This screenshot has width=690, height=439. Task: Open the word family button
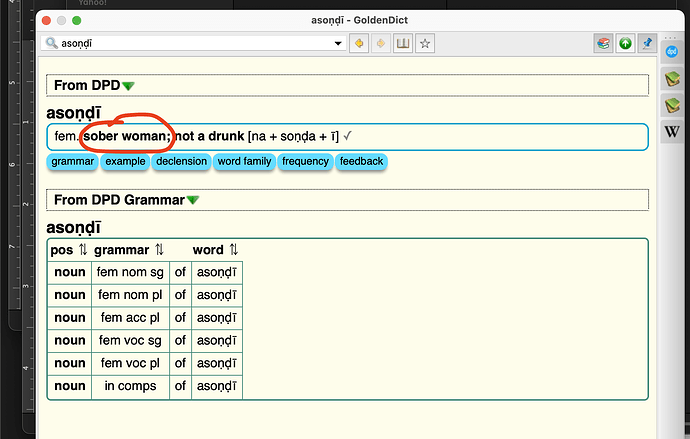[244, 161]
